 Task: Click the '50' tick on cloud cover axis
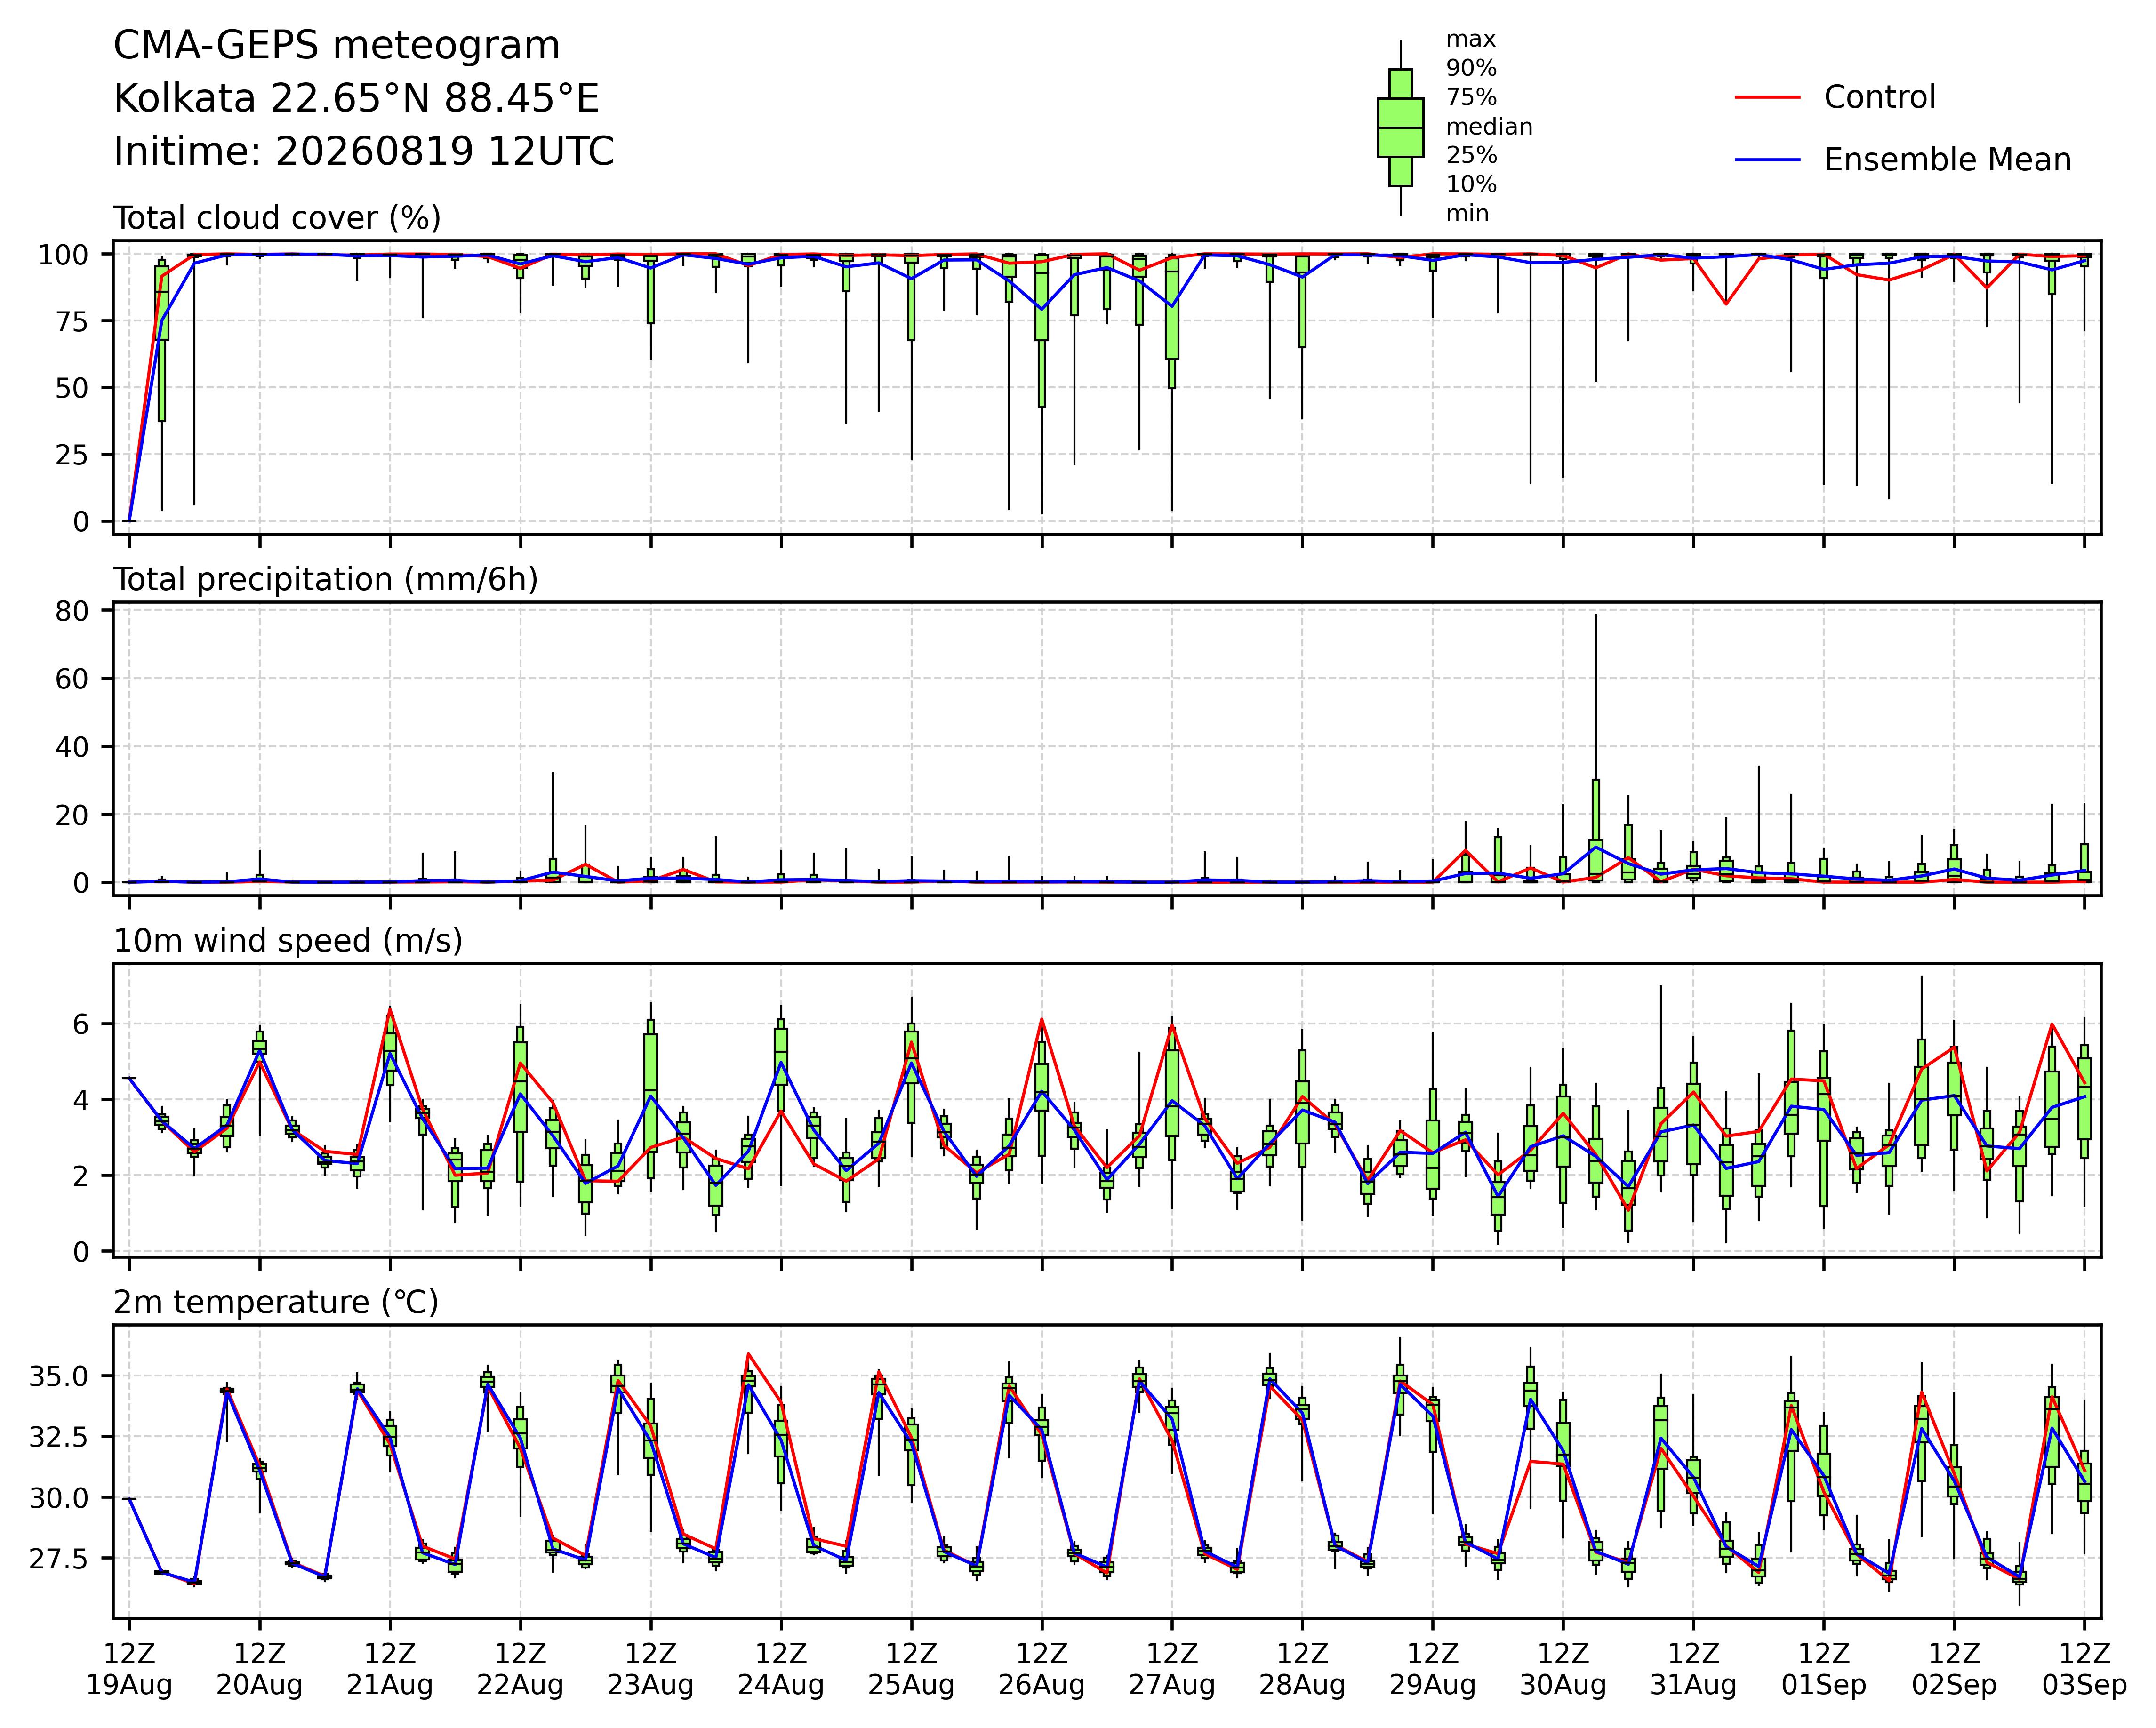pos(72,388)
